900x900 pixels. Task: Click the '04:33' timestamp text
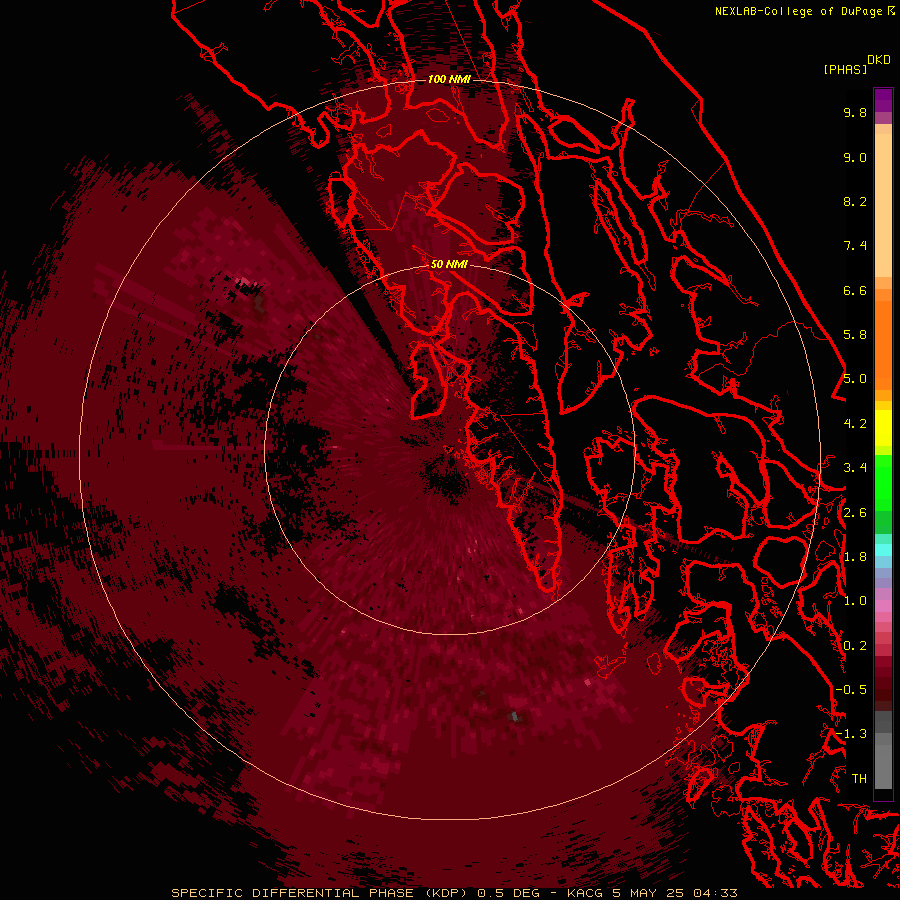click(x=715, y=893)
